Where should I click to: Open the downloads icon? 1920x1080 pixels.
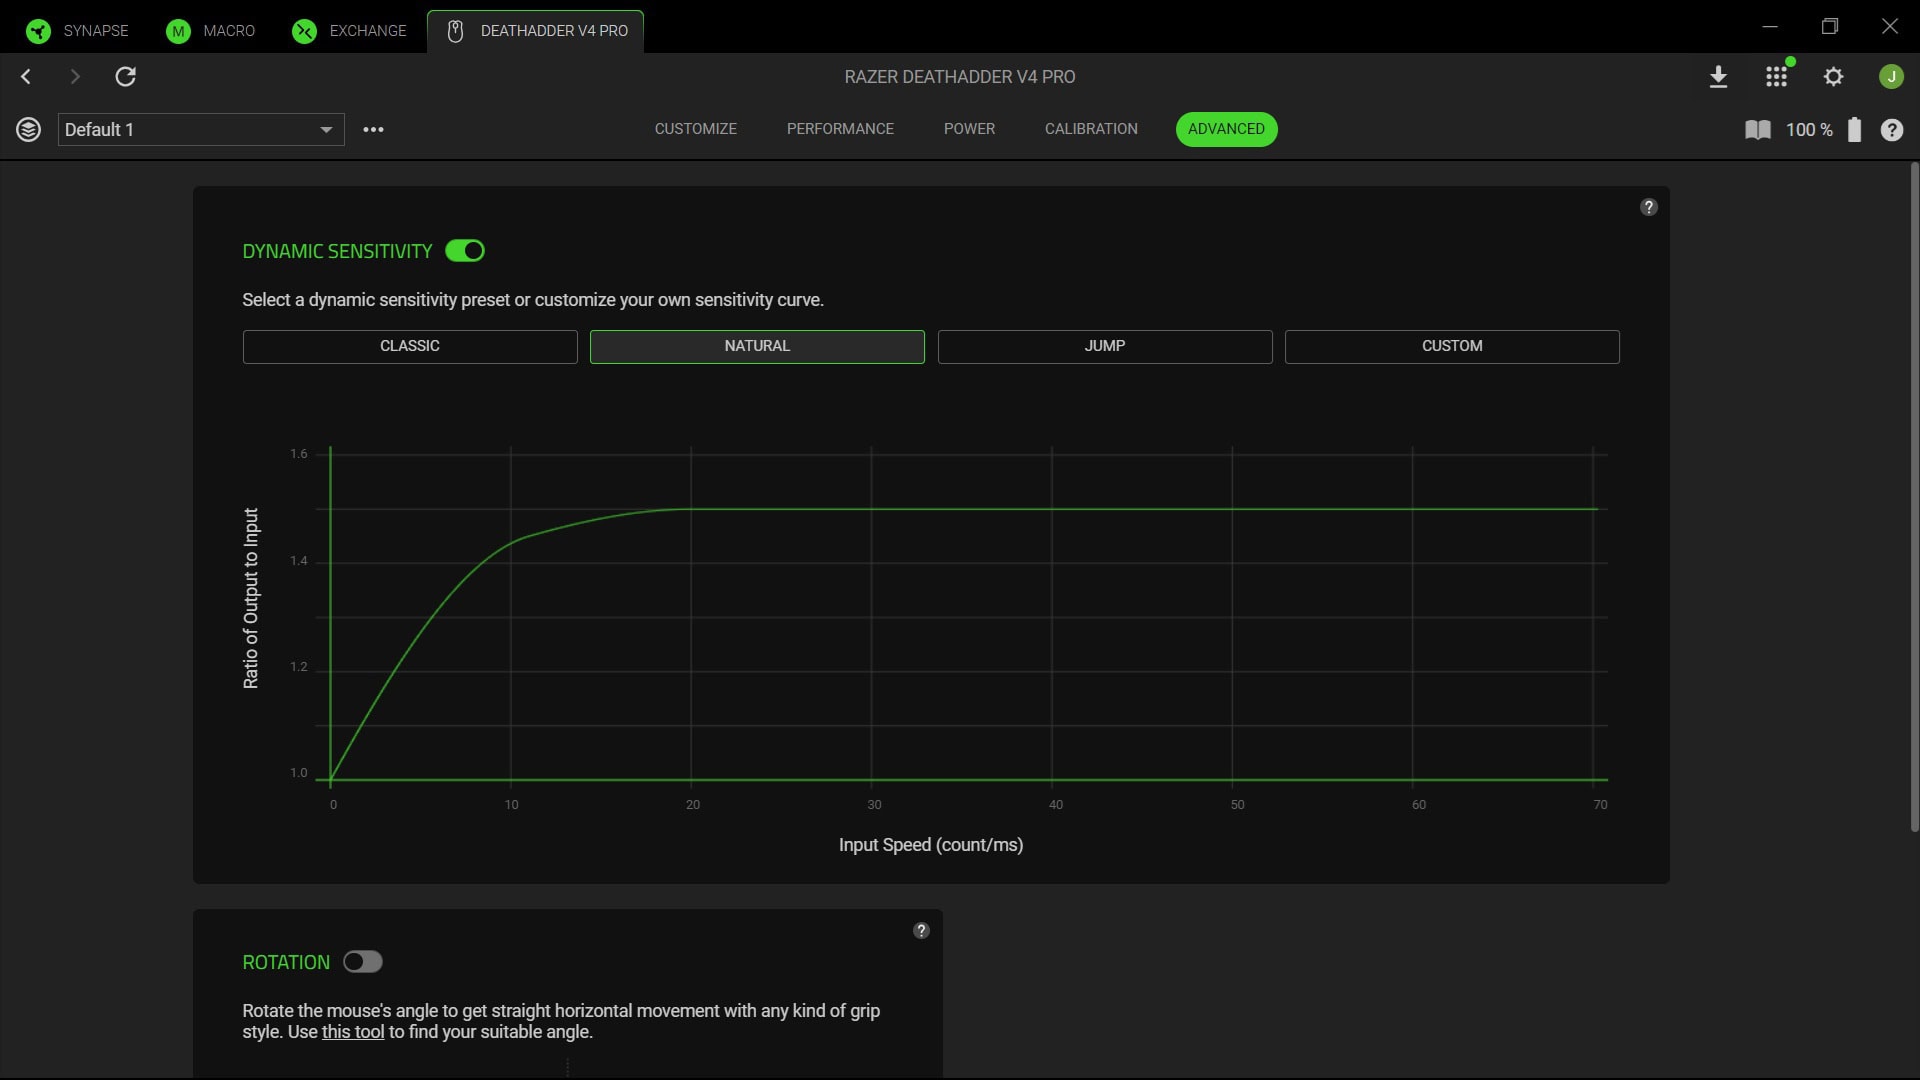pos(1718,77)
